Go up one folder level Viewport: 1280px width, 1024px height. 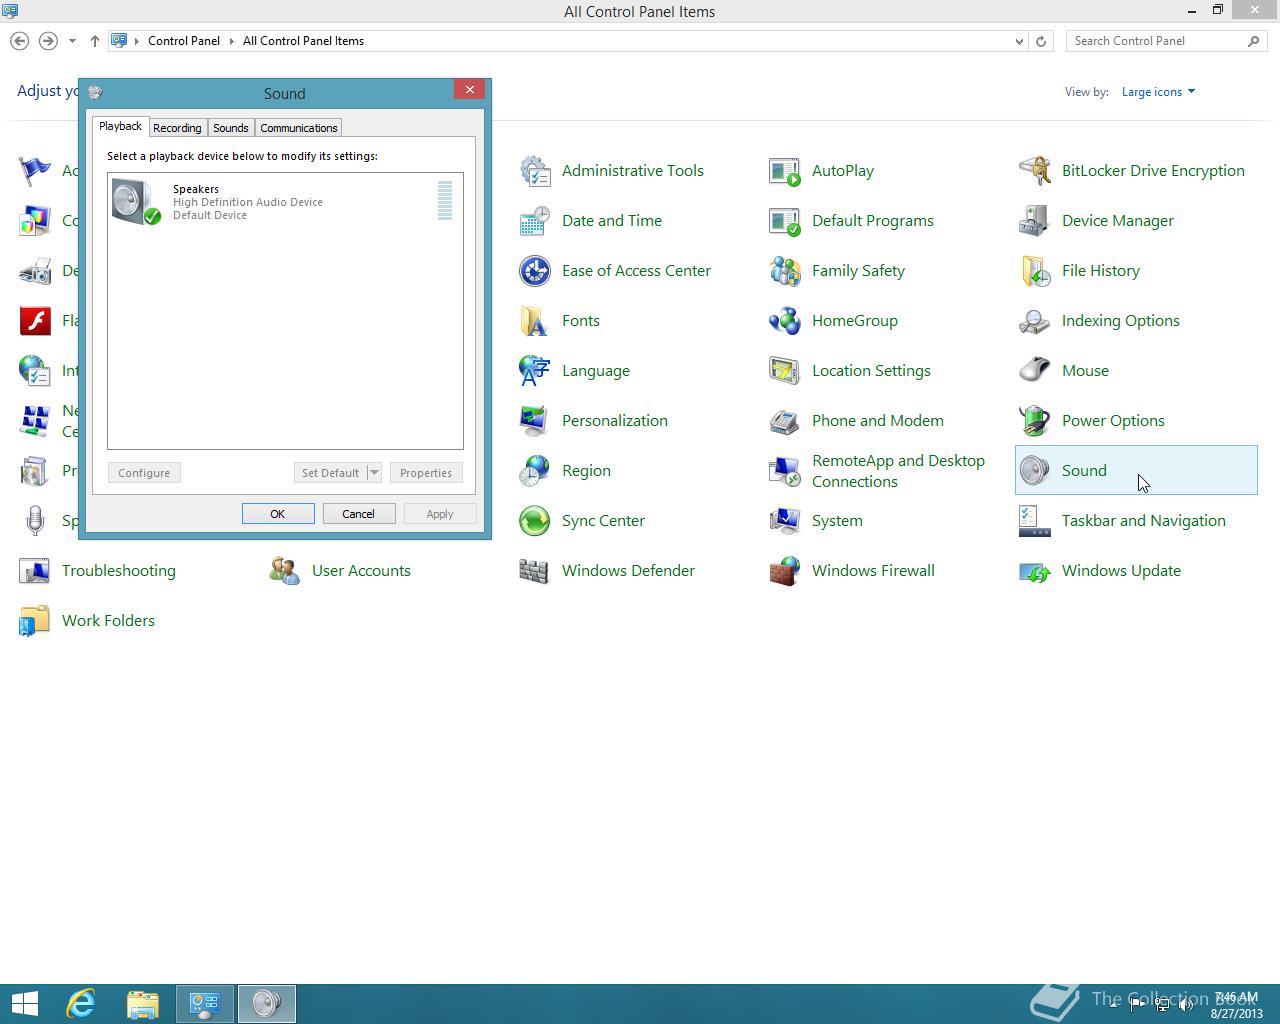(x=95, y=41)
